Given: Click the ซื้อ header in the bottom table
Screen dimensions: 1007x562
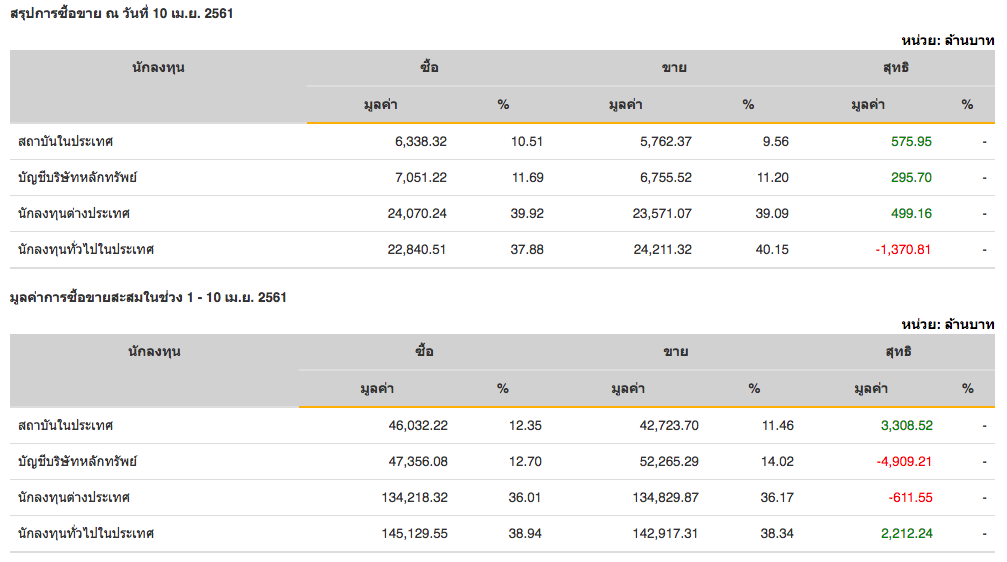Looking at the screenshot, I should coord(425,352).
